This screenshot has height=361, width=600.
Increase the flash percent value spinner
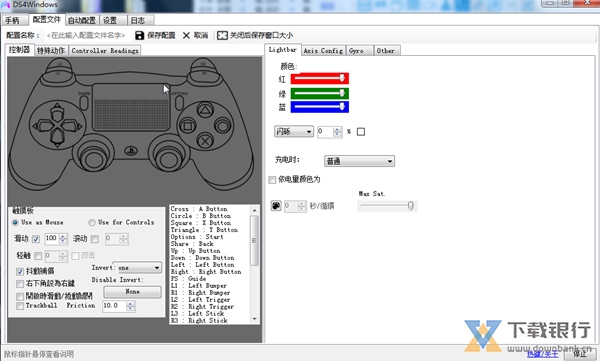click(337, 129)
